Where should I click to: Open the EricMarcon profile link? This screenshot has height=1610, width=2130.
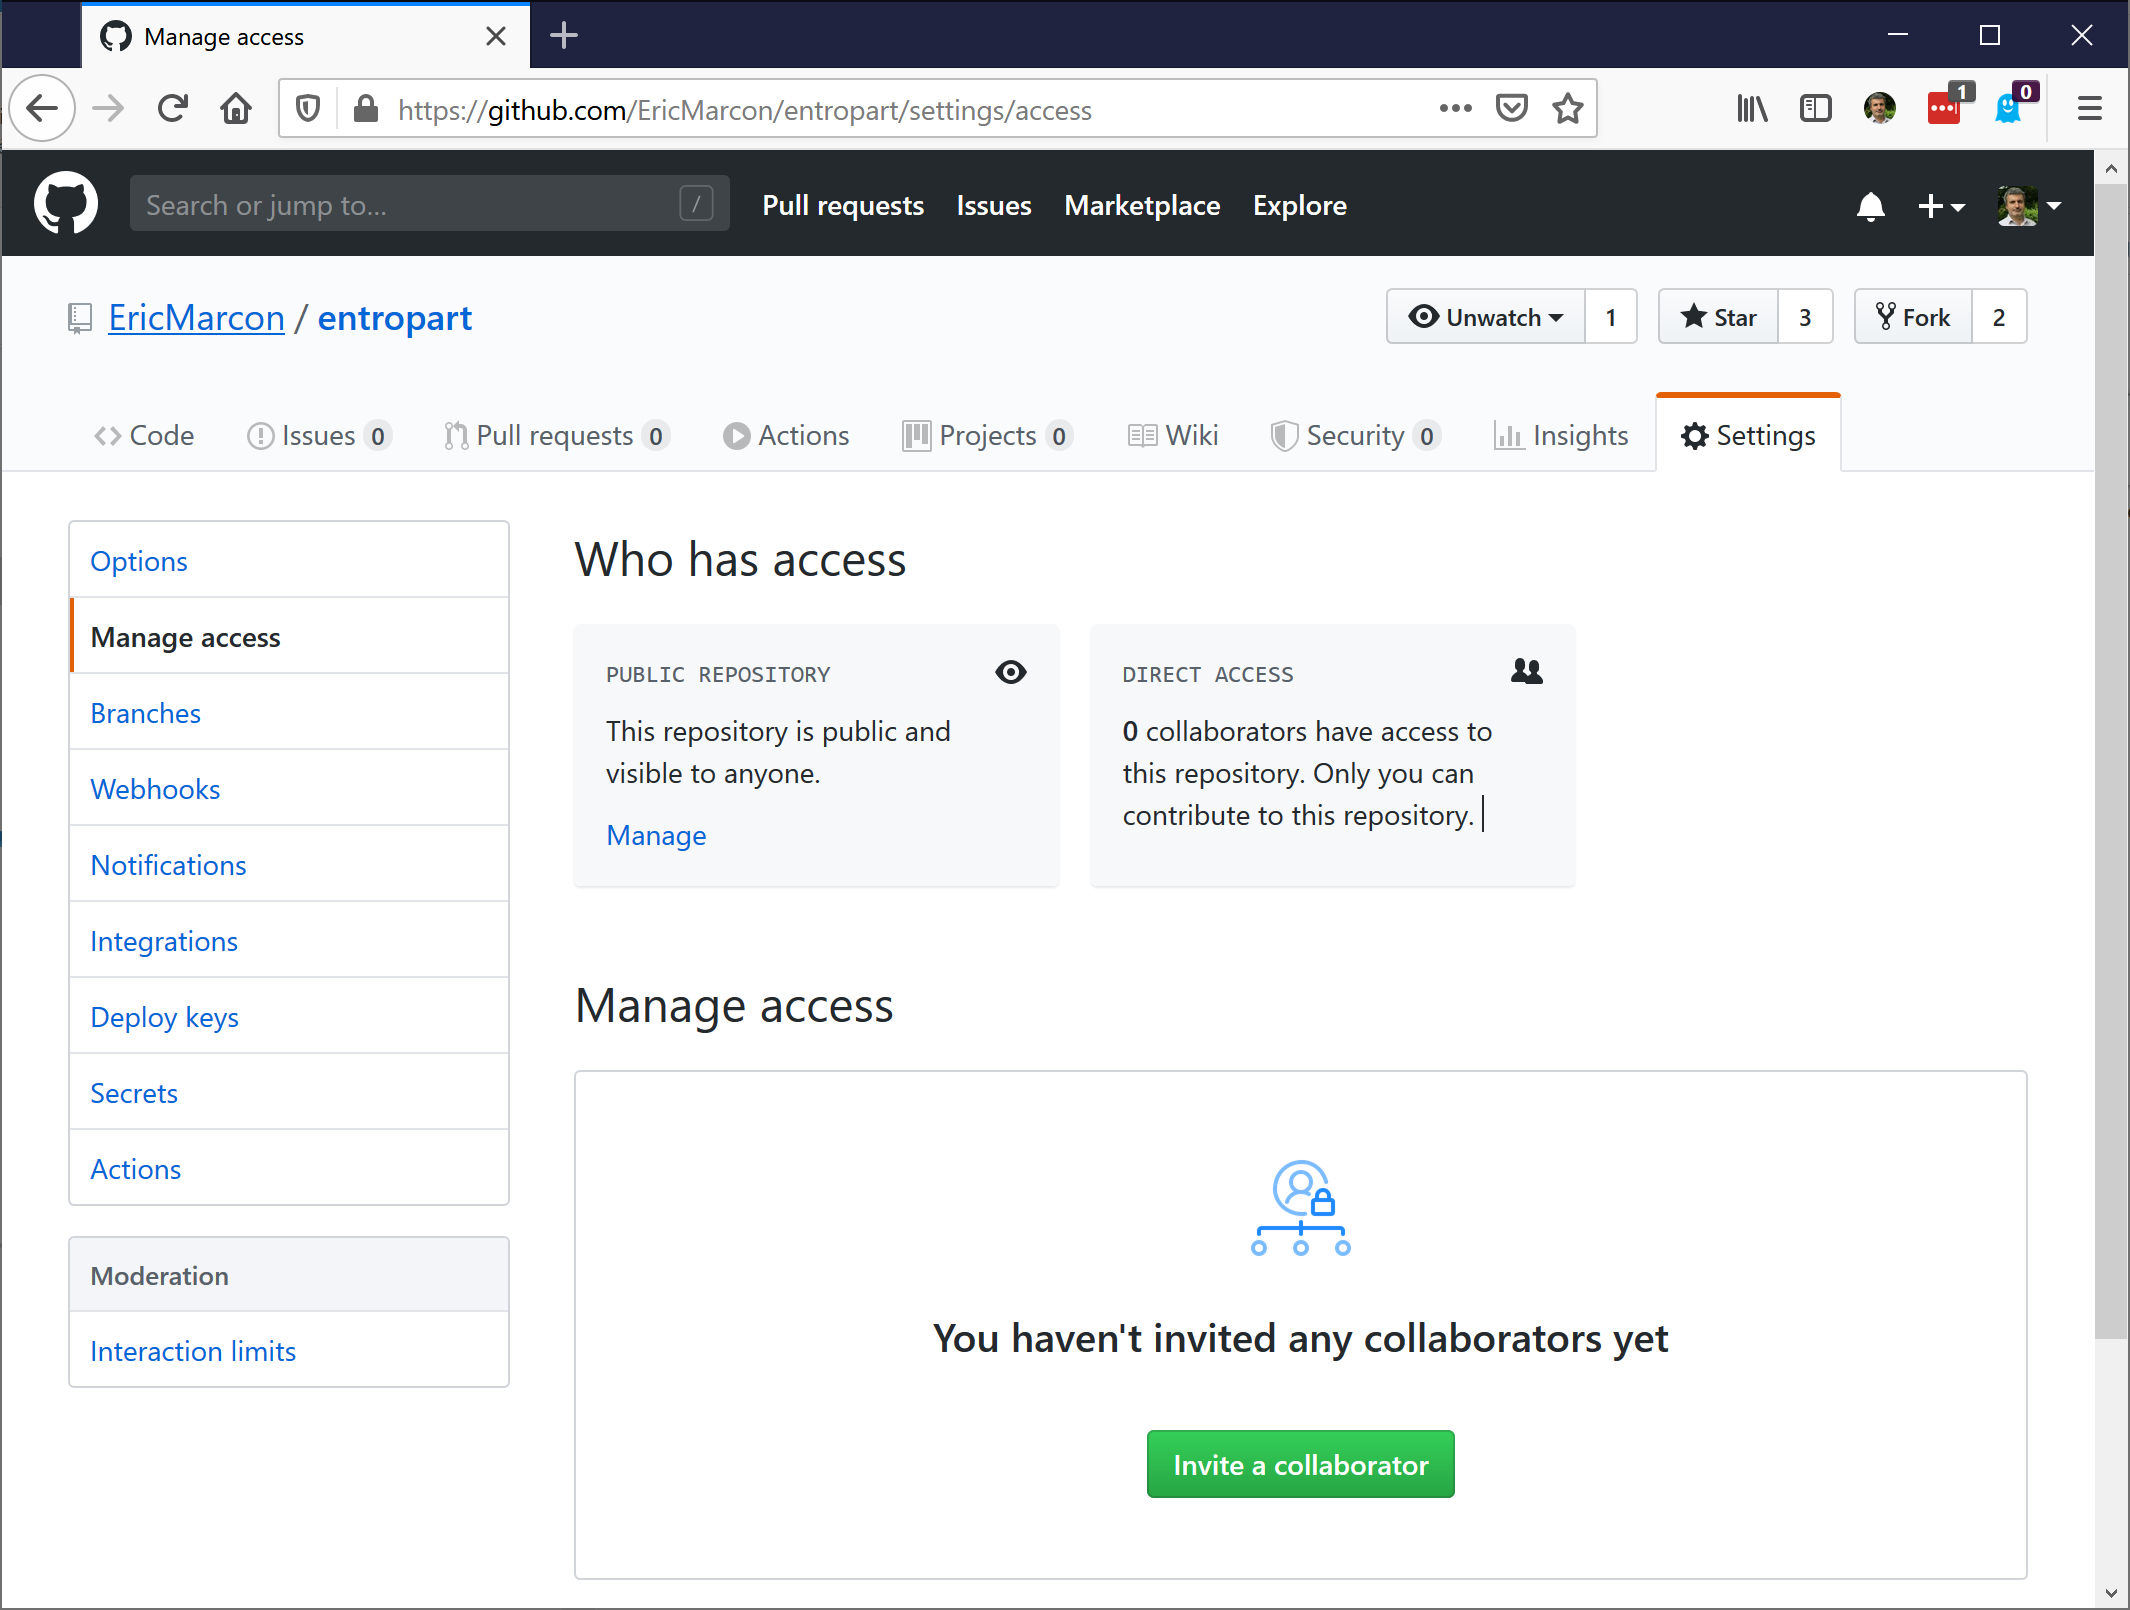[196, 318]
